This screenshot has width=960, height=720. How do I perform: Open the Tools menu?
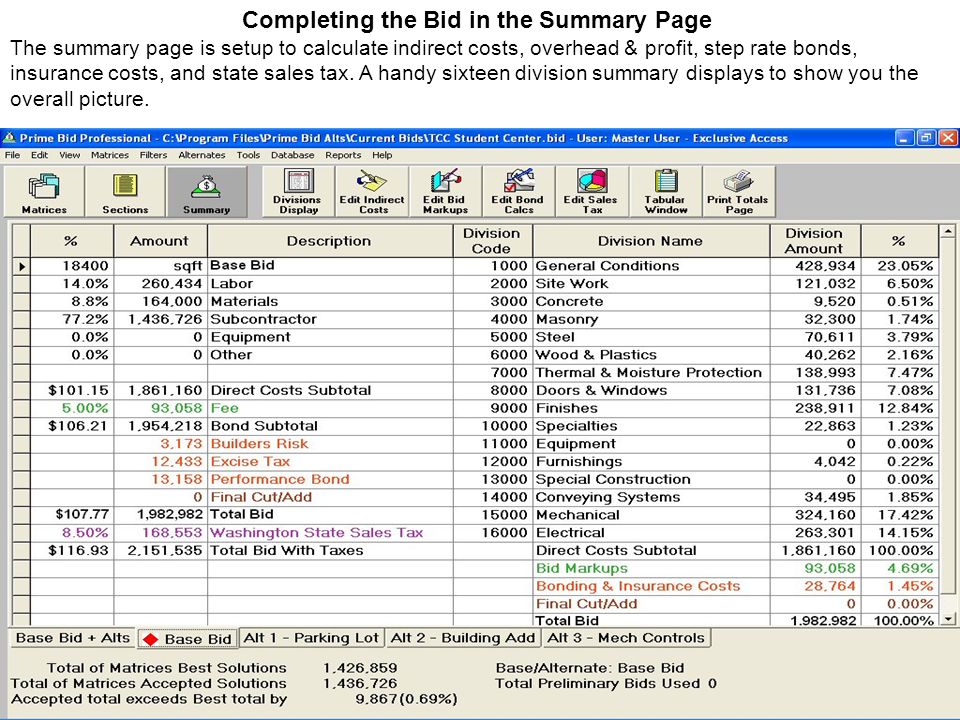tap(249, 155)
